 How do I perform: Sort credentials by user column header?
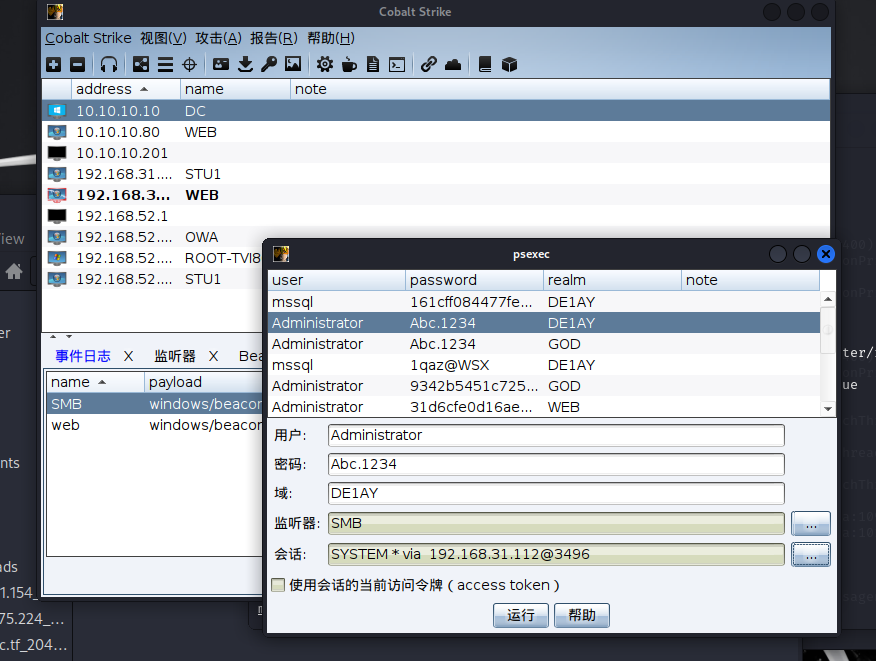pos(337,280)
